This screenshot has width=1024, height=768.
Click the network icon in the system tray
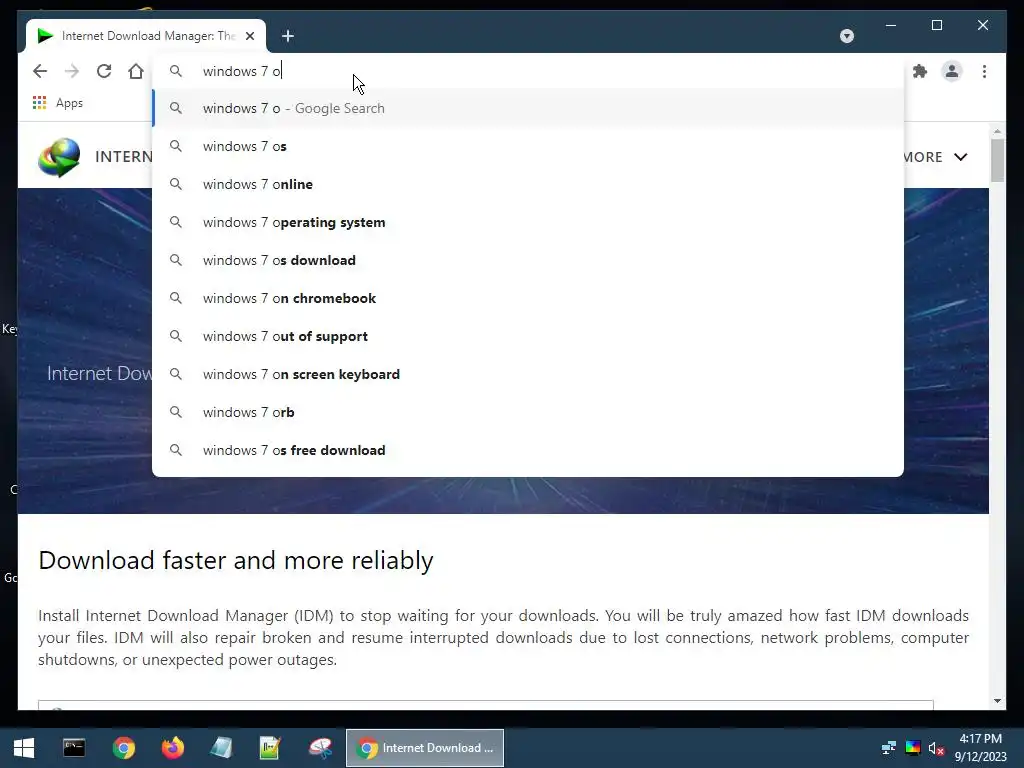coord(888,748)
